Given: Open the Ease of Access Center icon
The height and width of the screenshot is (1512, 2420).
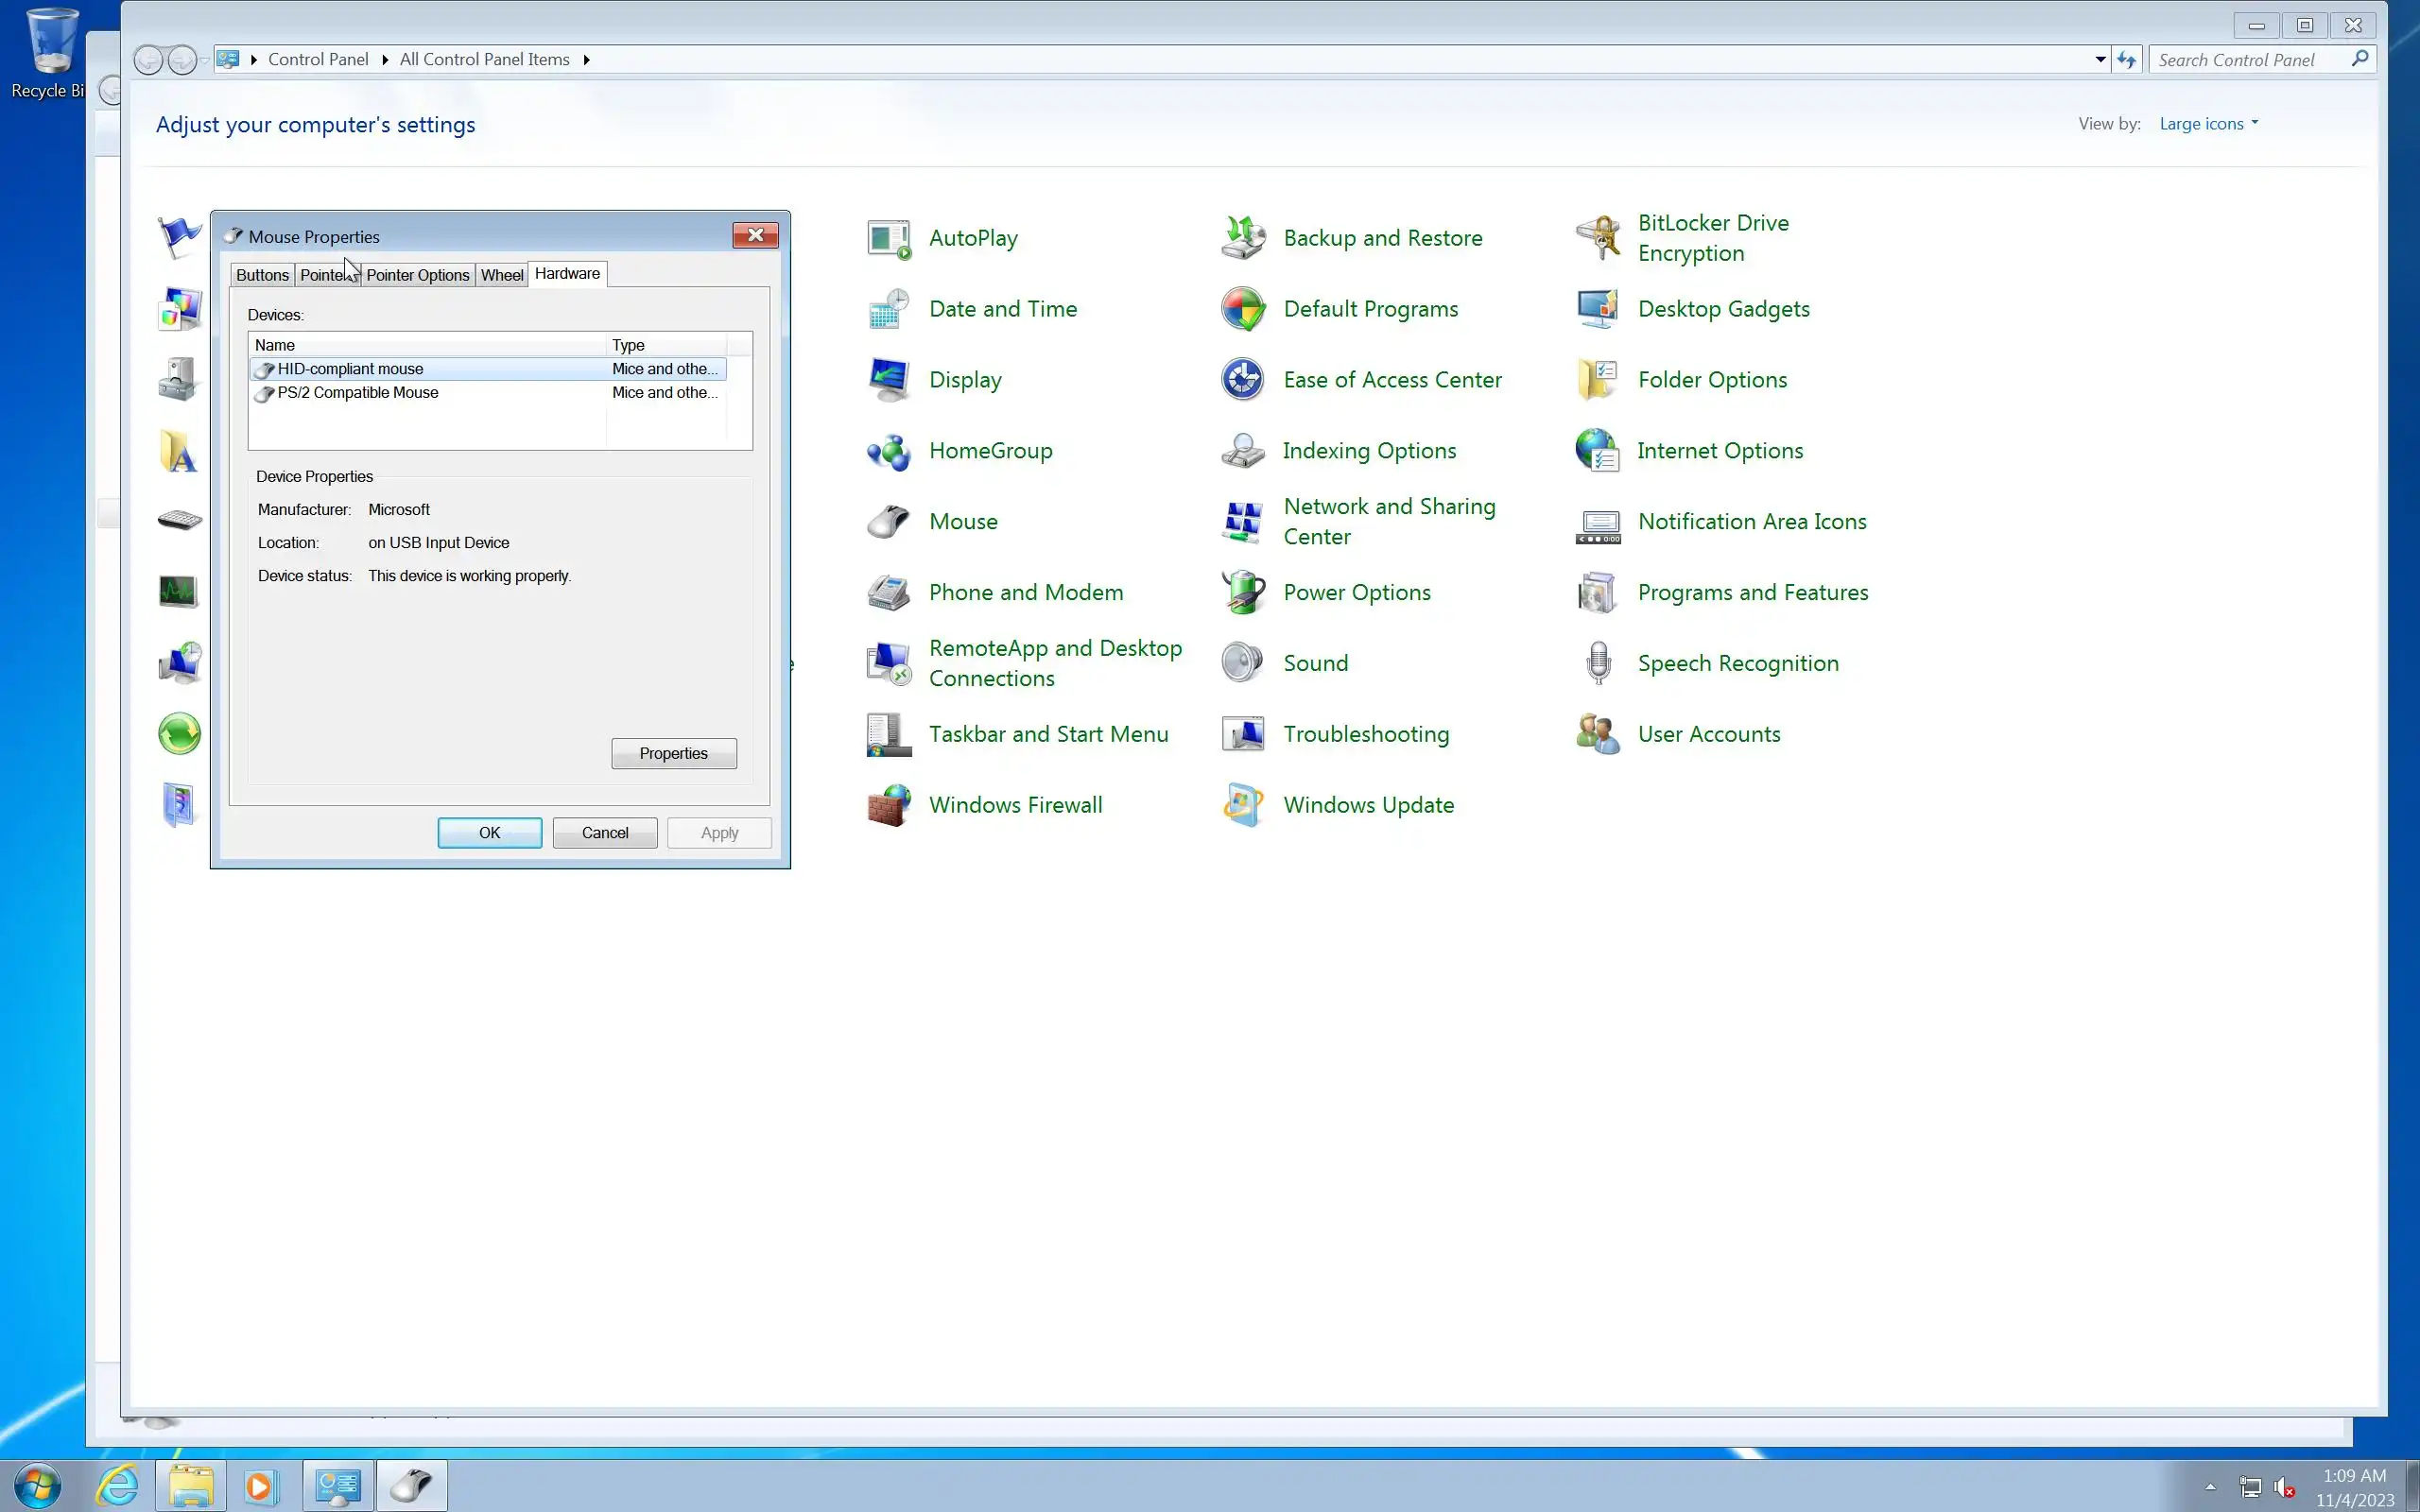Looking at the screenshot, I should 1242,380.
